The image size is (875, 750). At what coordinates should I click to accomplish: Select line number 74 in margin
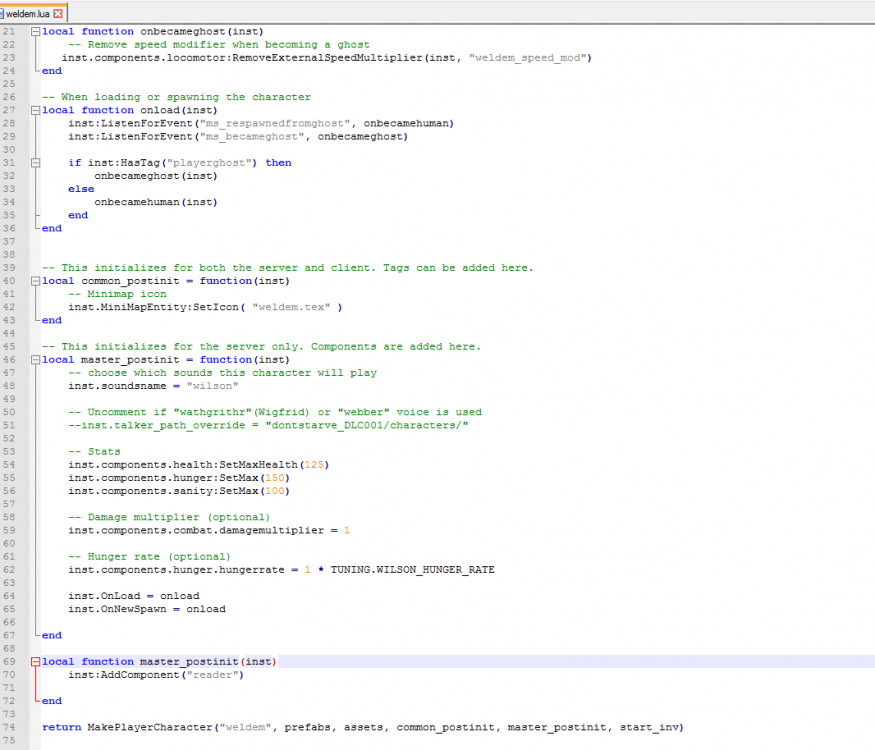tap(9, 727)
